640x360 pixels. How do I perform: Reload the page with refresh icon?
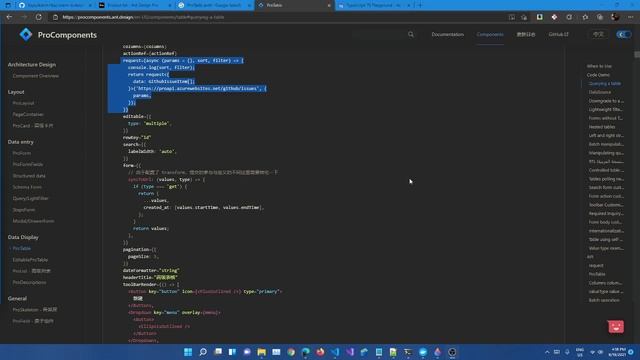pyautogui.click(x=39, y=17)
